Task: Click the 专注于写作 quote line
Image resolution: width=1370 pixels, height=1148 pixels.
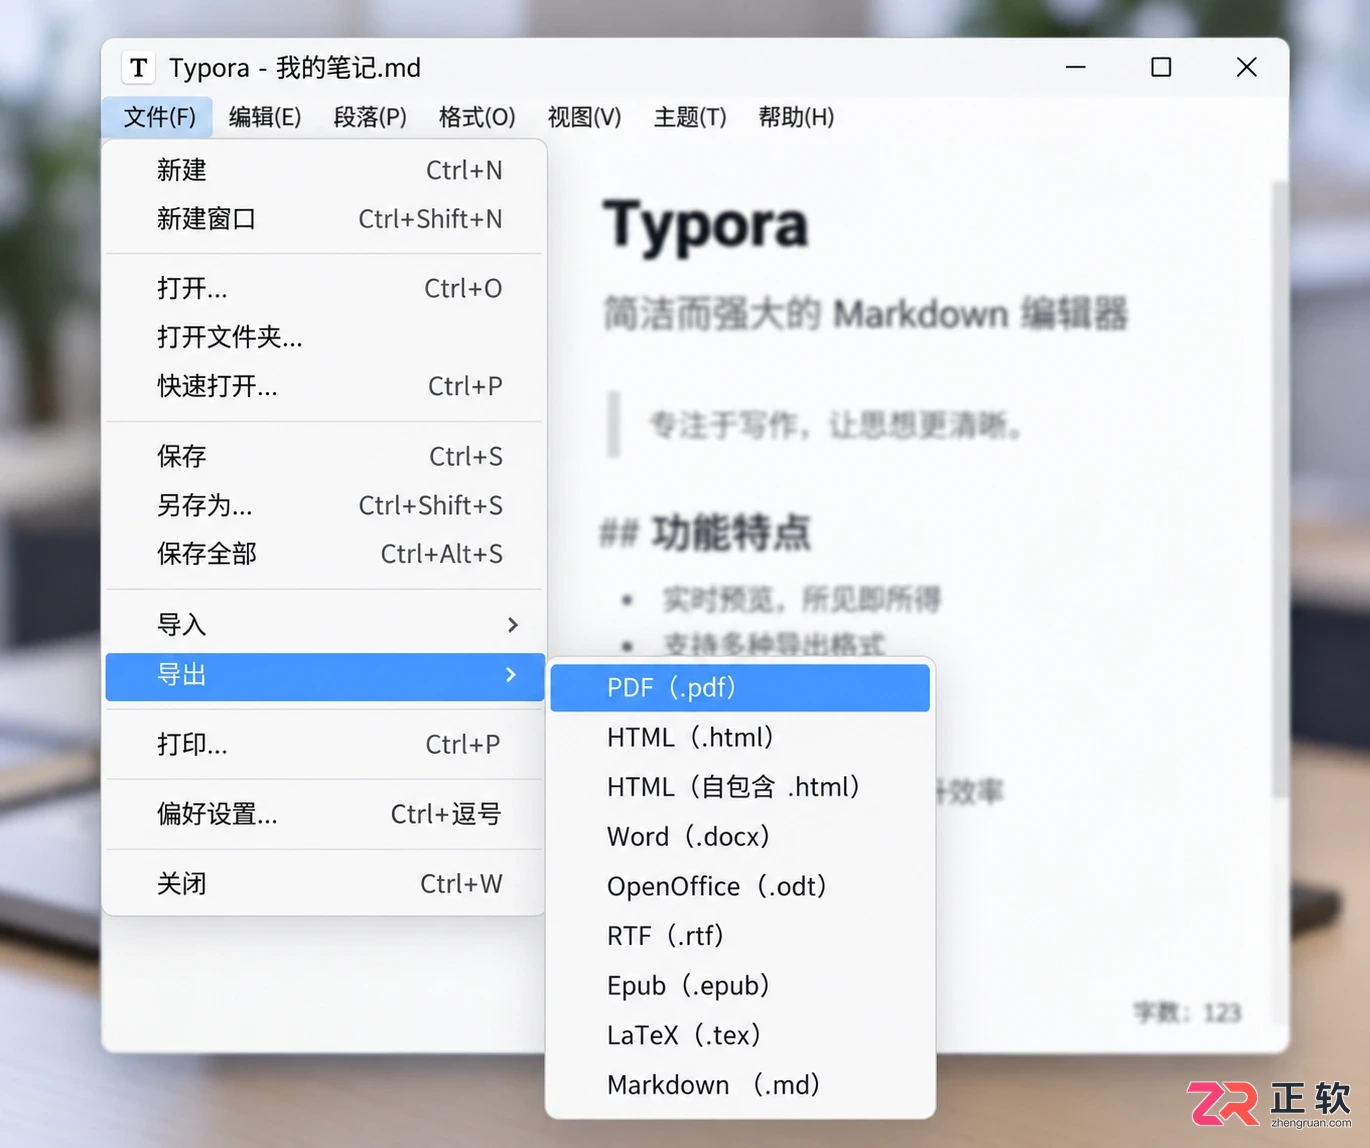Action: tap(836, 426)
